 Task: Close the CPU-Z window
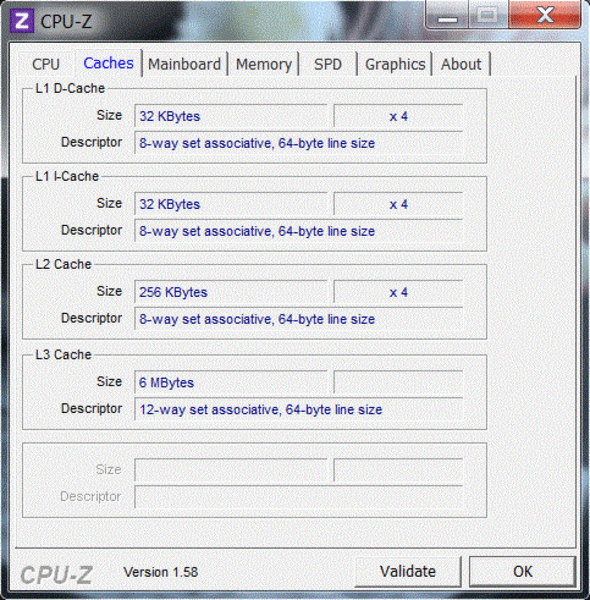click(x=545, y=15)
